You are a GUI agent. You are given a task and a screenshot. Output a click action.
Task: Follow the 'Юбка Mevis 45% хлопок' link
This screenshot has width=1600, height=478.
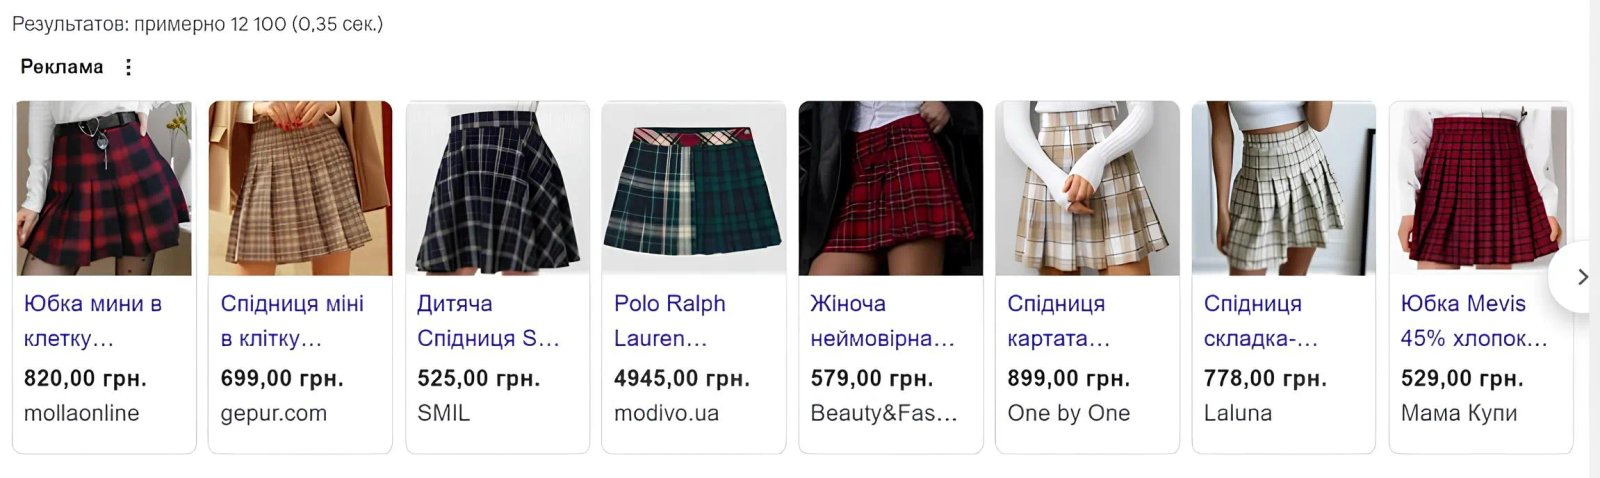[1474, 321]
